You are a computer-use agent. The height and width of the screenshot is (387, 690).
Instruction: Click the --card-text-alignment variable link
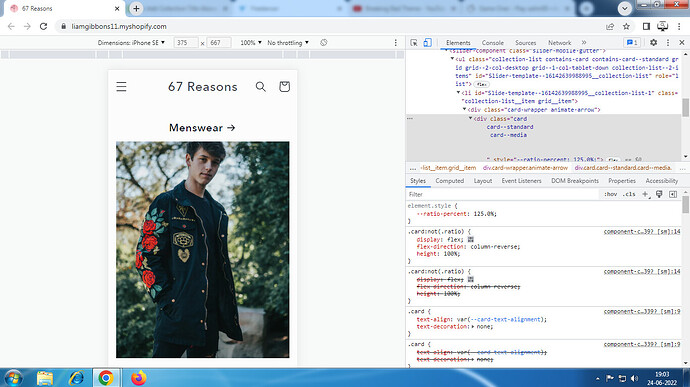(x=505, y=320)
